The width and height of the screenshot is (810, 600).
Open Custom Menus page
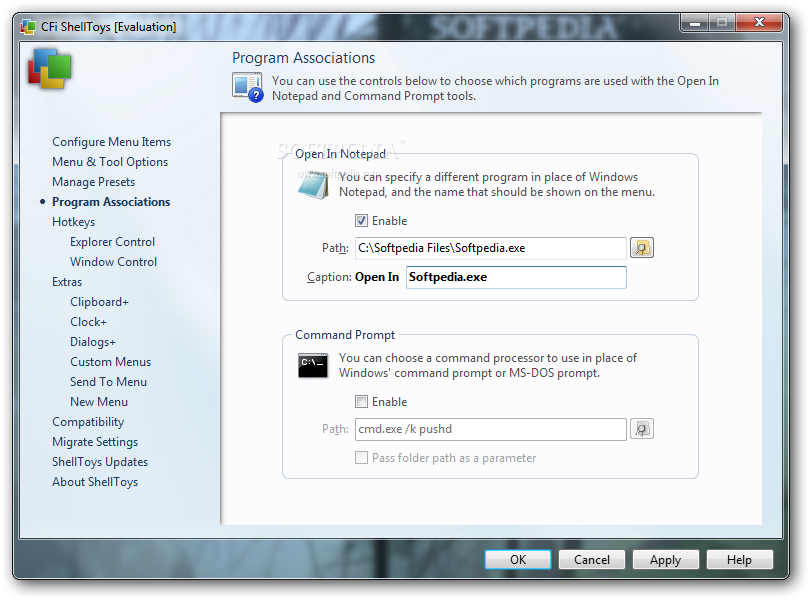111,362
